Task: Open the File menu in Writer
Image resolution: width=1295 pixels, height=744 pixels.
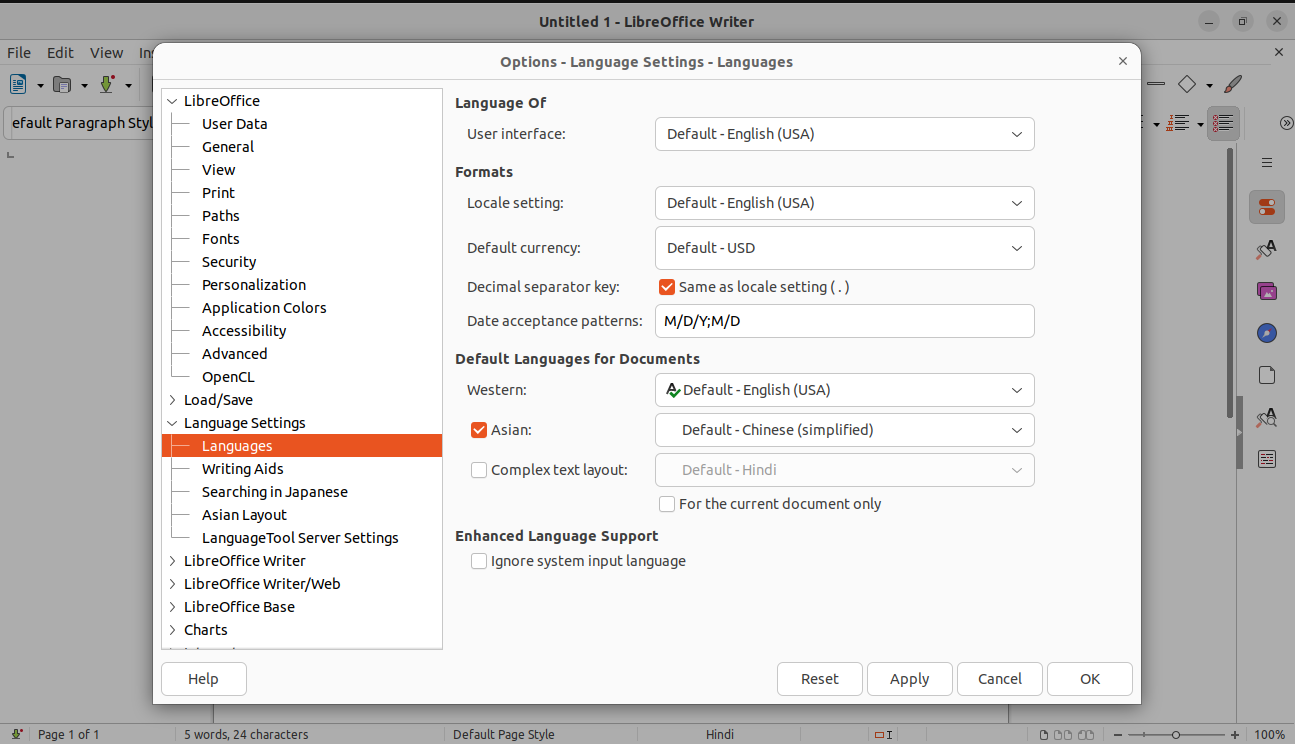Action: point(19,53)
